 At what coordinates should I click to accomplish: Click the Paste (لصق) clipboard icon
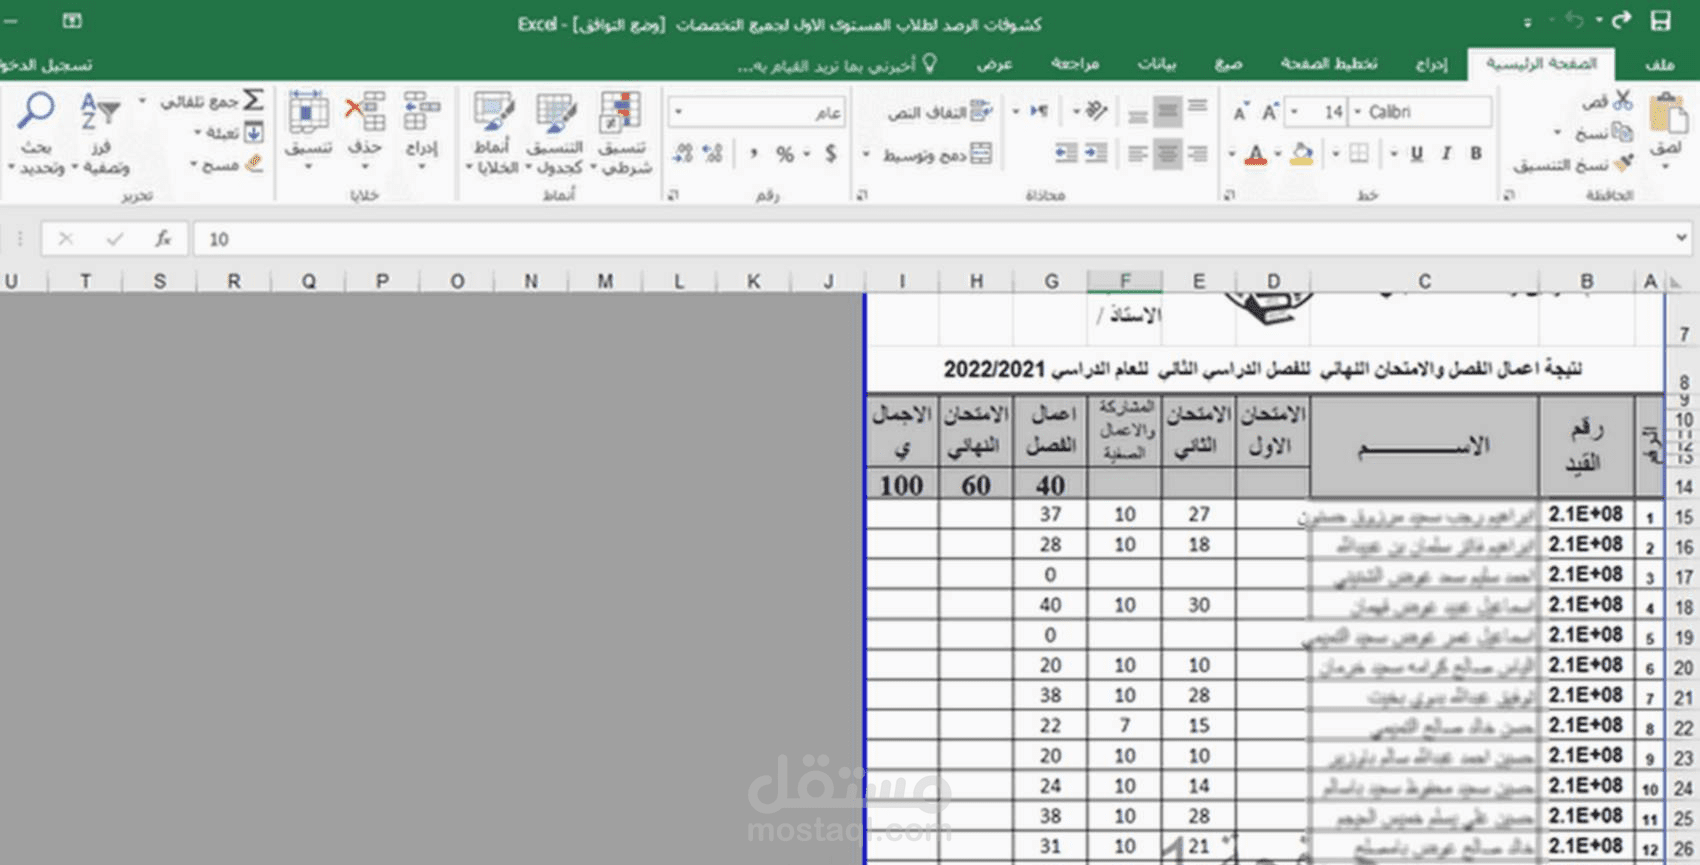[x=1666, y=113]
